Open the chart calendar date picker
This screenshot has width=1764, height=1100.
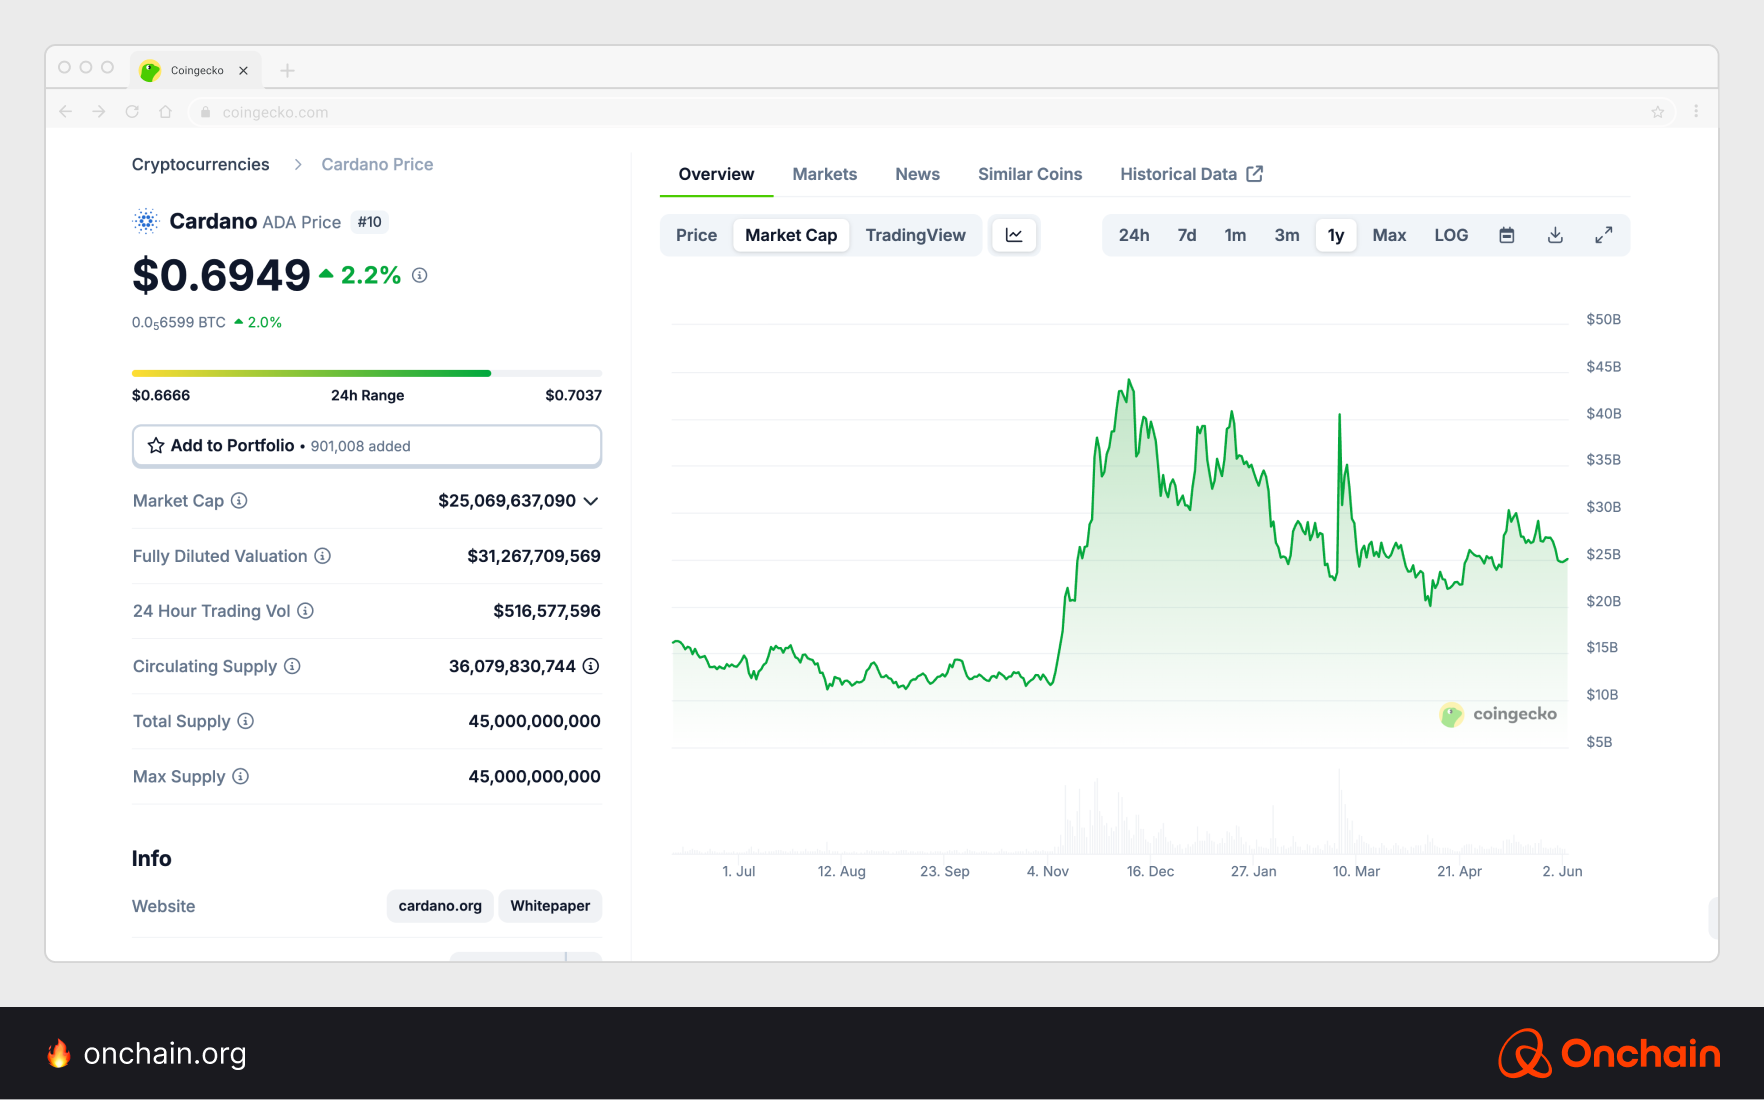[1507, 235]
